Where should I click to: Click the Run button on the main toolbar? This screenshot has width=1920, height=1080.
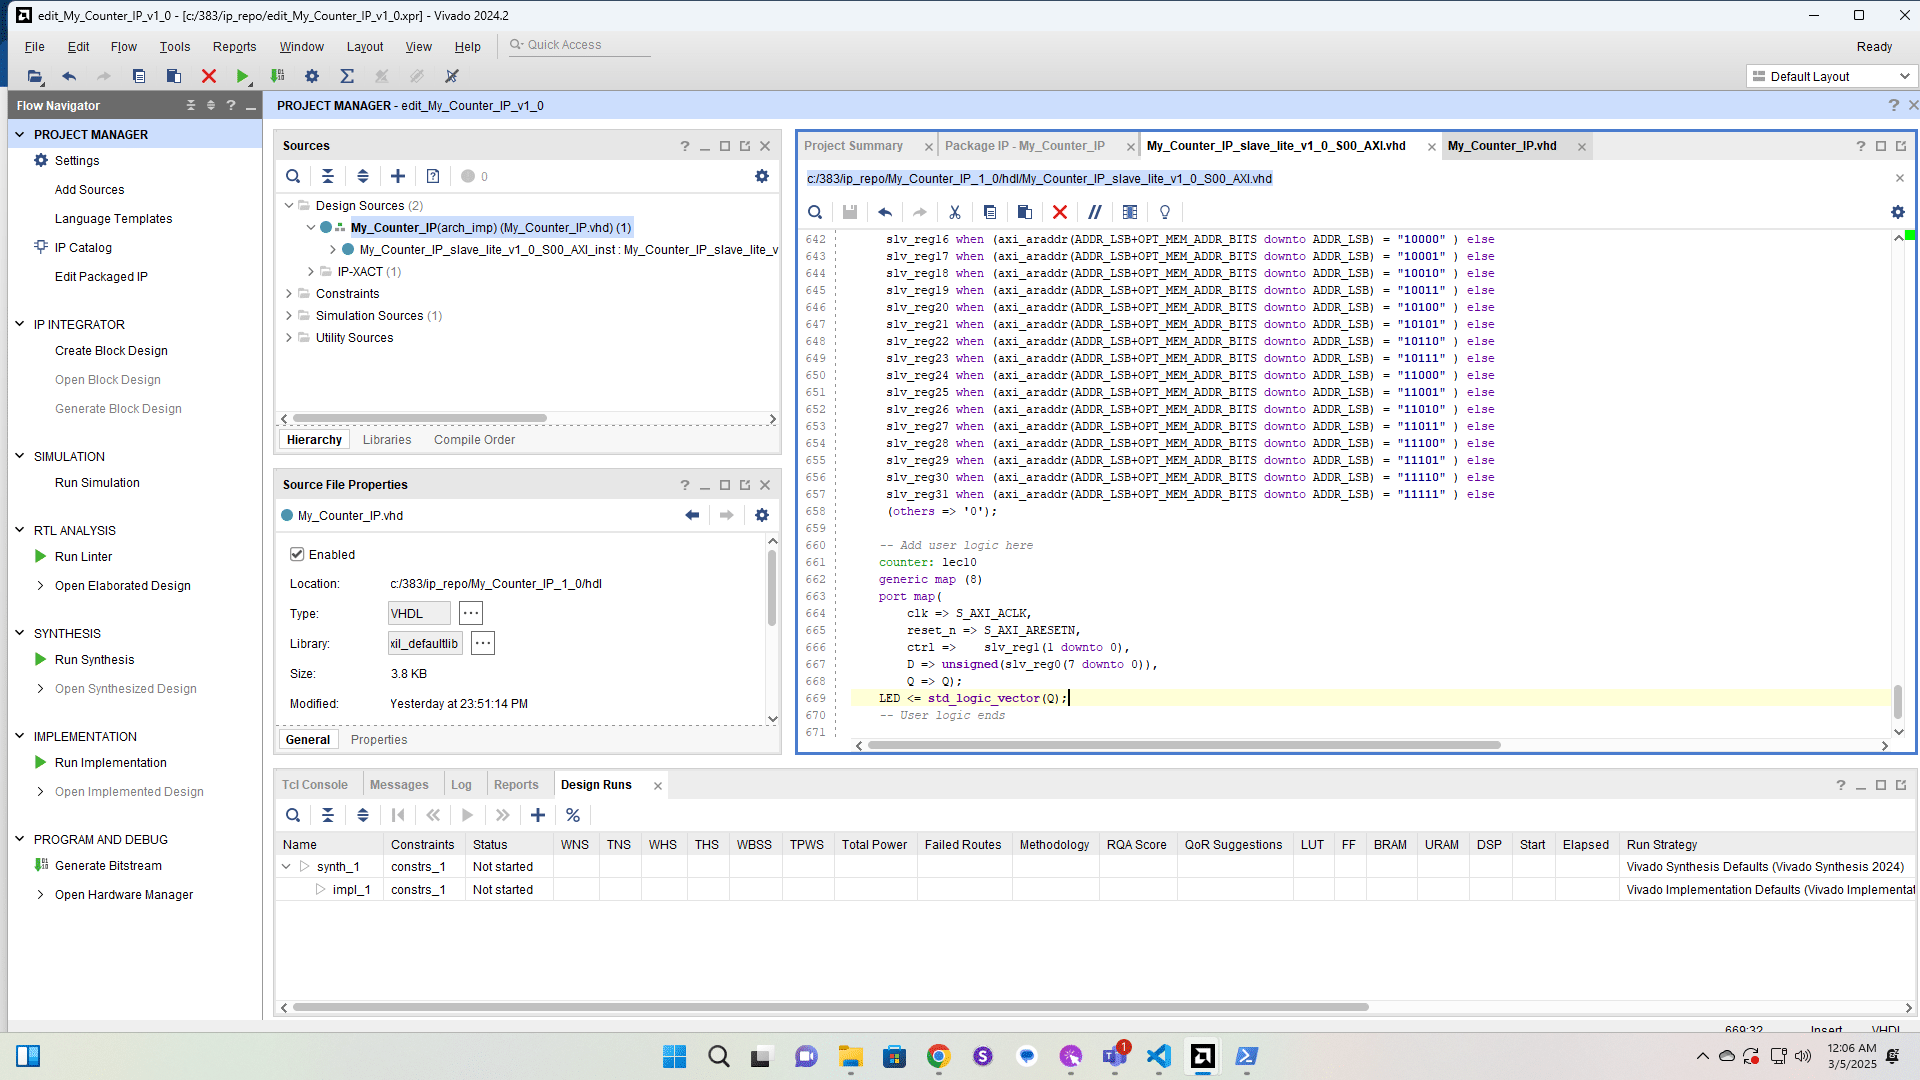pos(242,76)
